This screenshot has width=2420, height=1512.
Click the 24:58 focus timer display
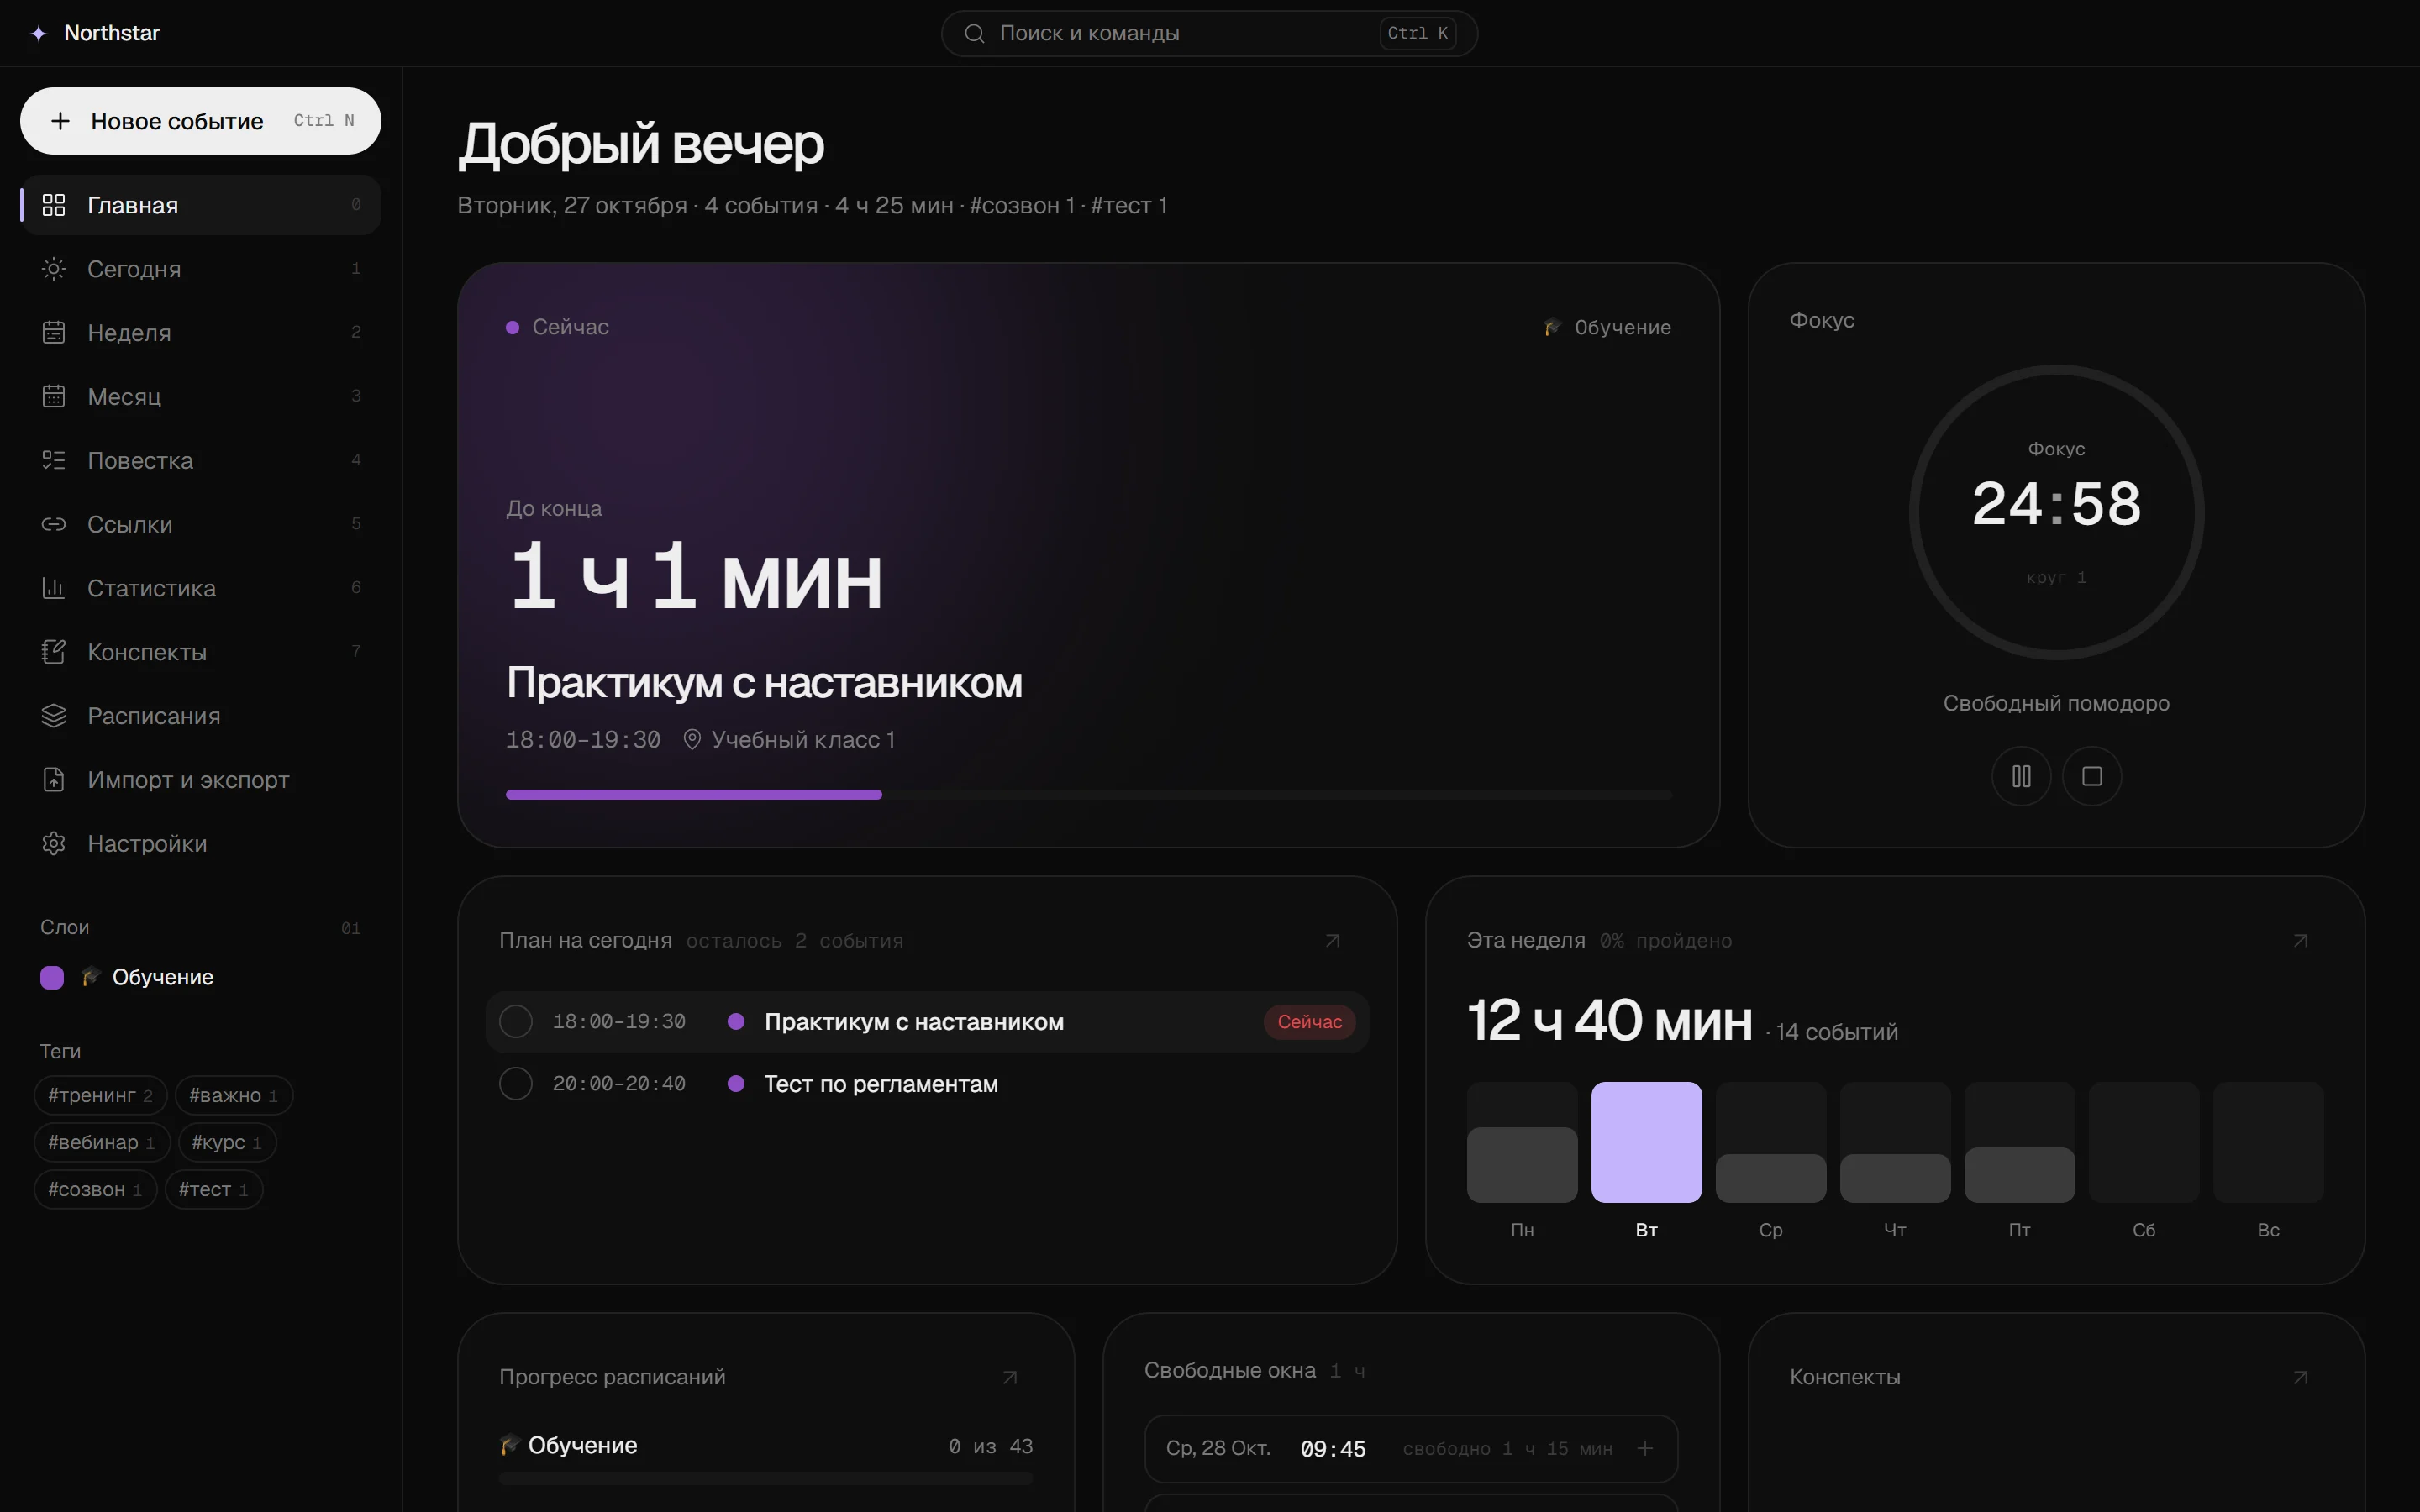coord(2056,503)
